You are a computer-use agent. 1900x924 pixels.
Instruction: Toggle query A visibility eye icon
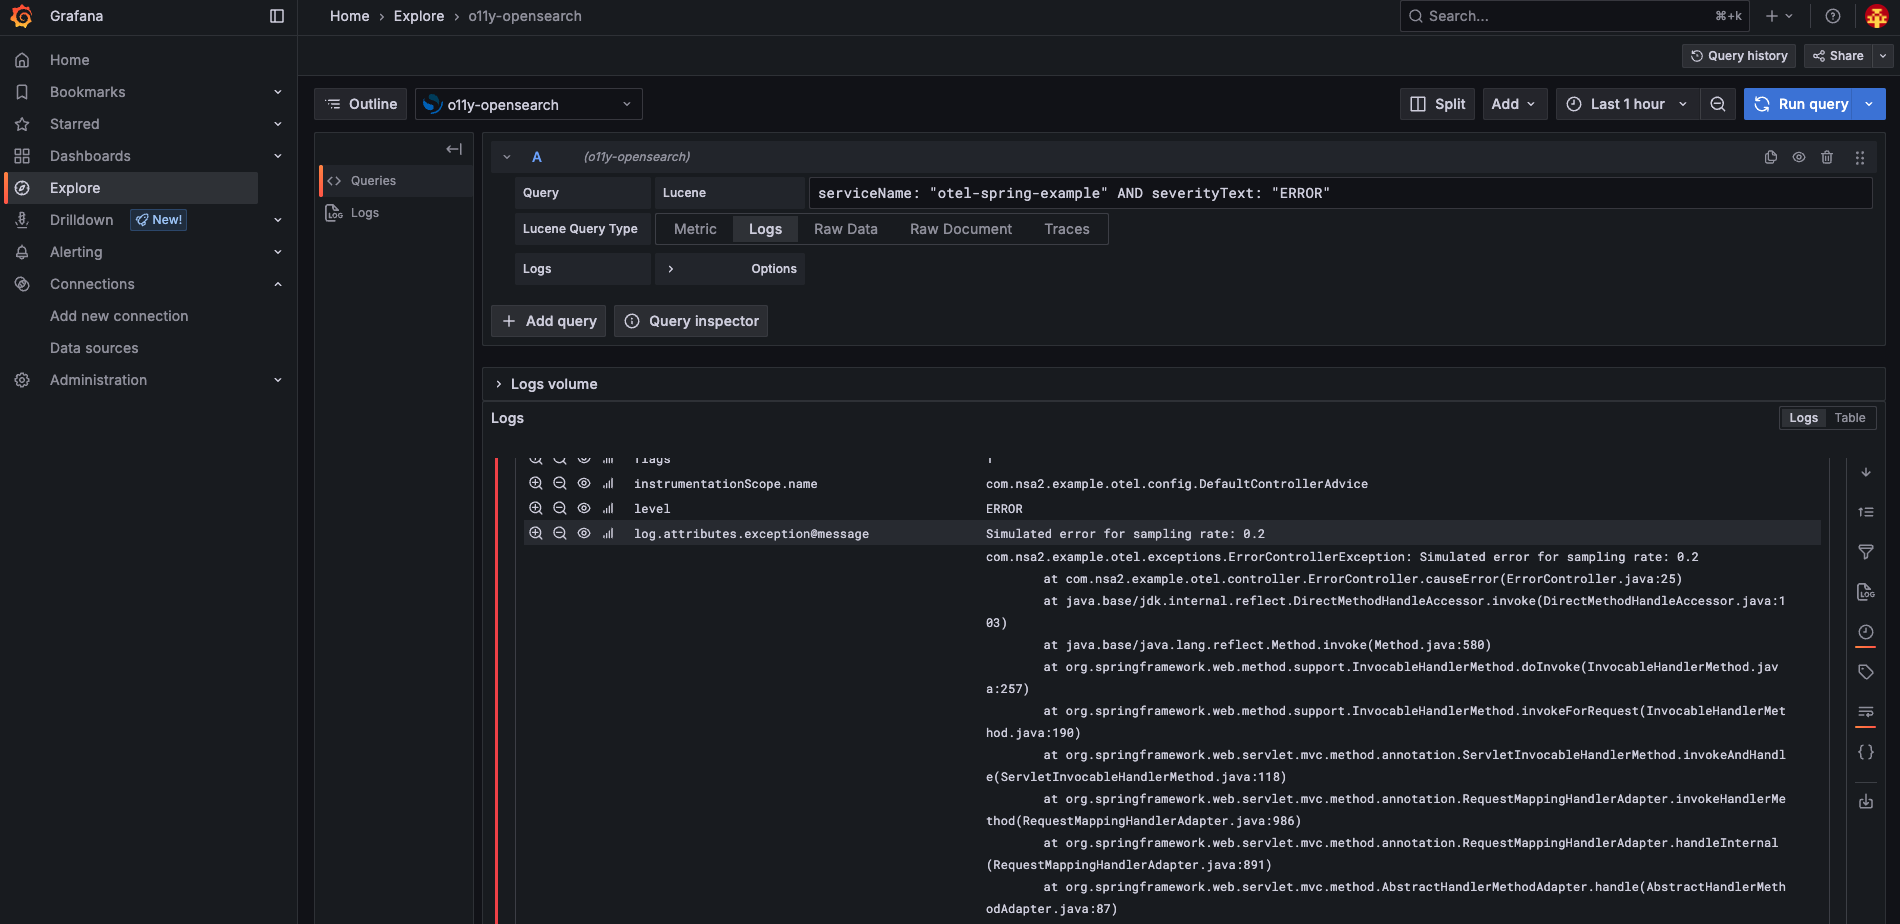(1799, 157)
